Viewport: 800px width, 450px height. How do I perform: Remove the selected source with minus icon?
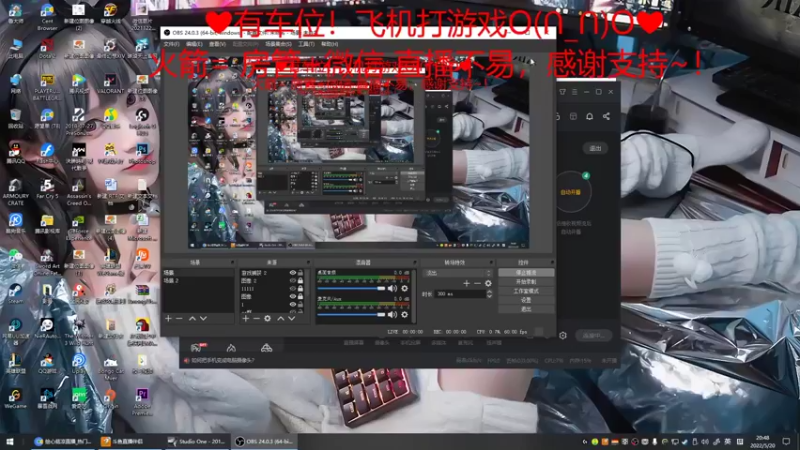(x=257, y=318)
